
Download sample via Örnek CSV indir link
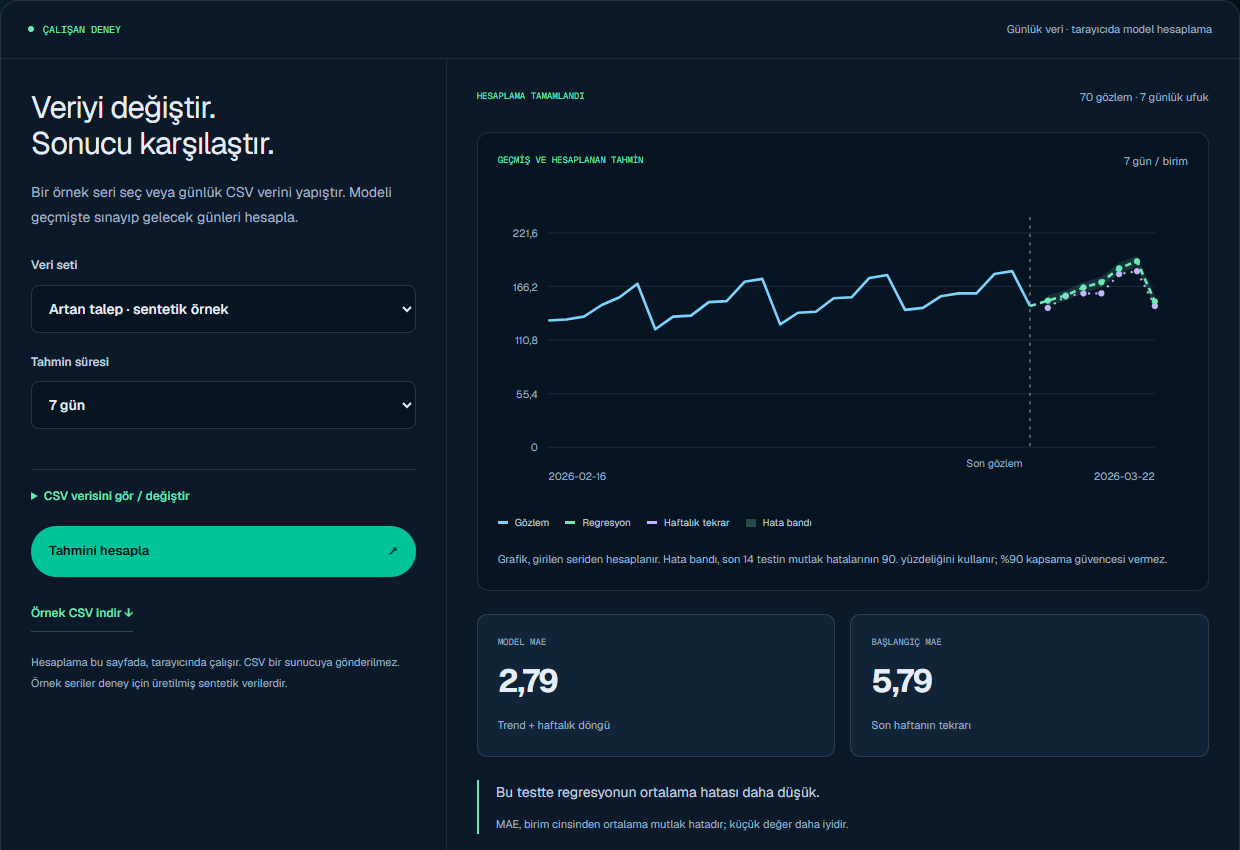click(82, 613)
